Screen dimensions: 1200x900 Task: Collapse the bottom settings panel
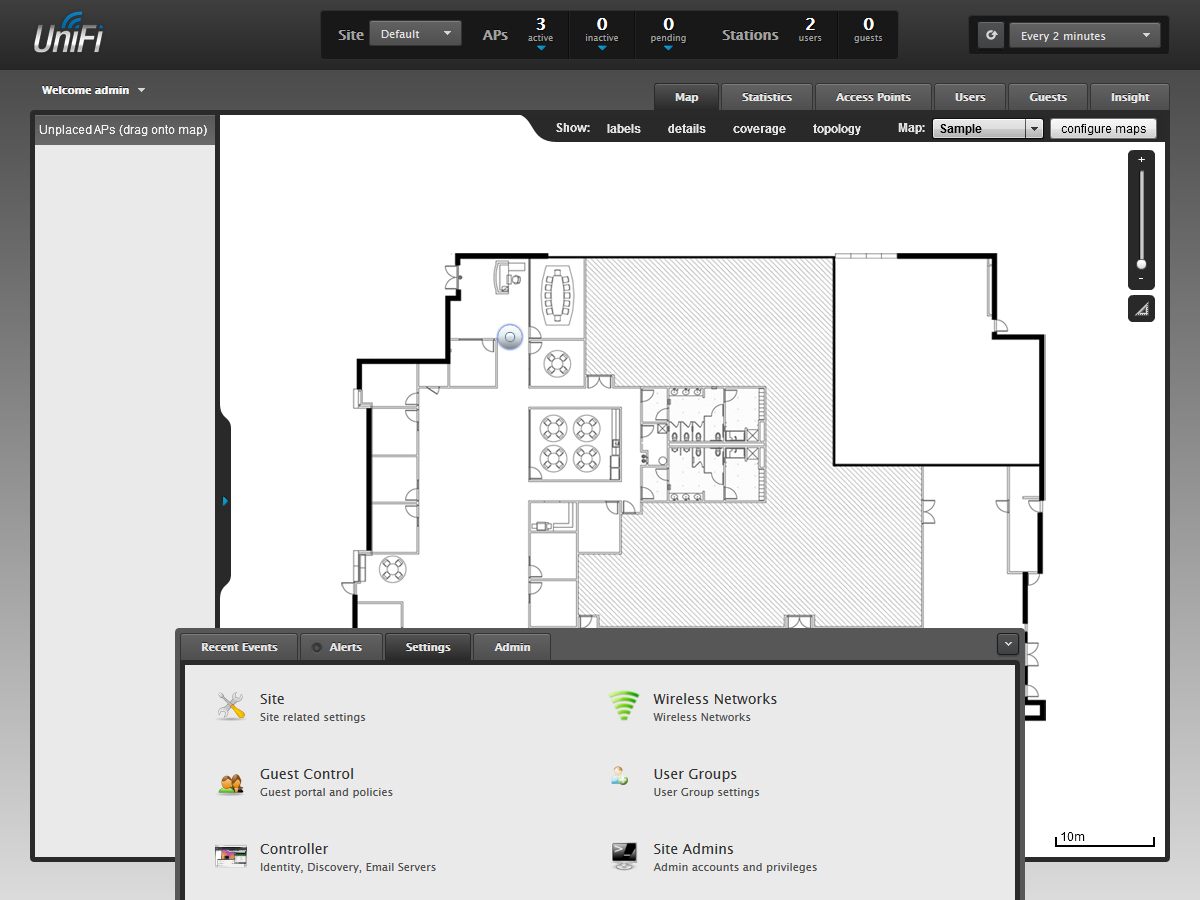tap(1007, 645)
